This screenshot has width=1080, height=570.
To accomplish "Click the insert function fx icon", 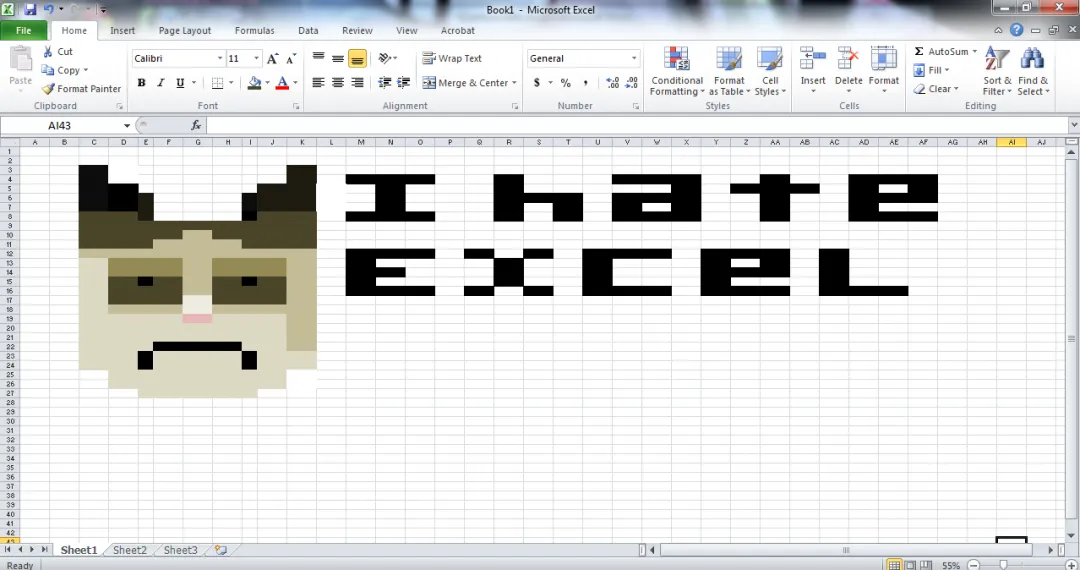I will tap(196, 125).
